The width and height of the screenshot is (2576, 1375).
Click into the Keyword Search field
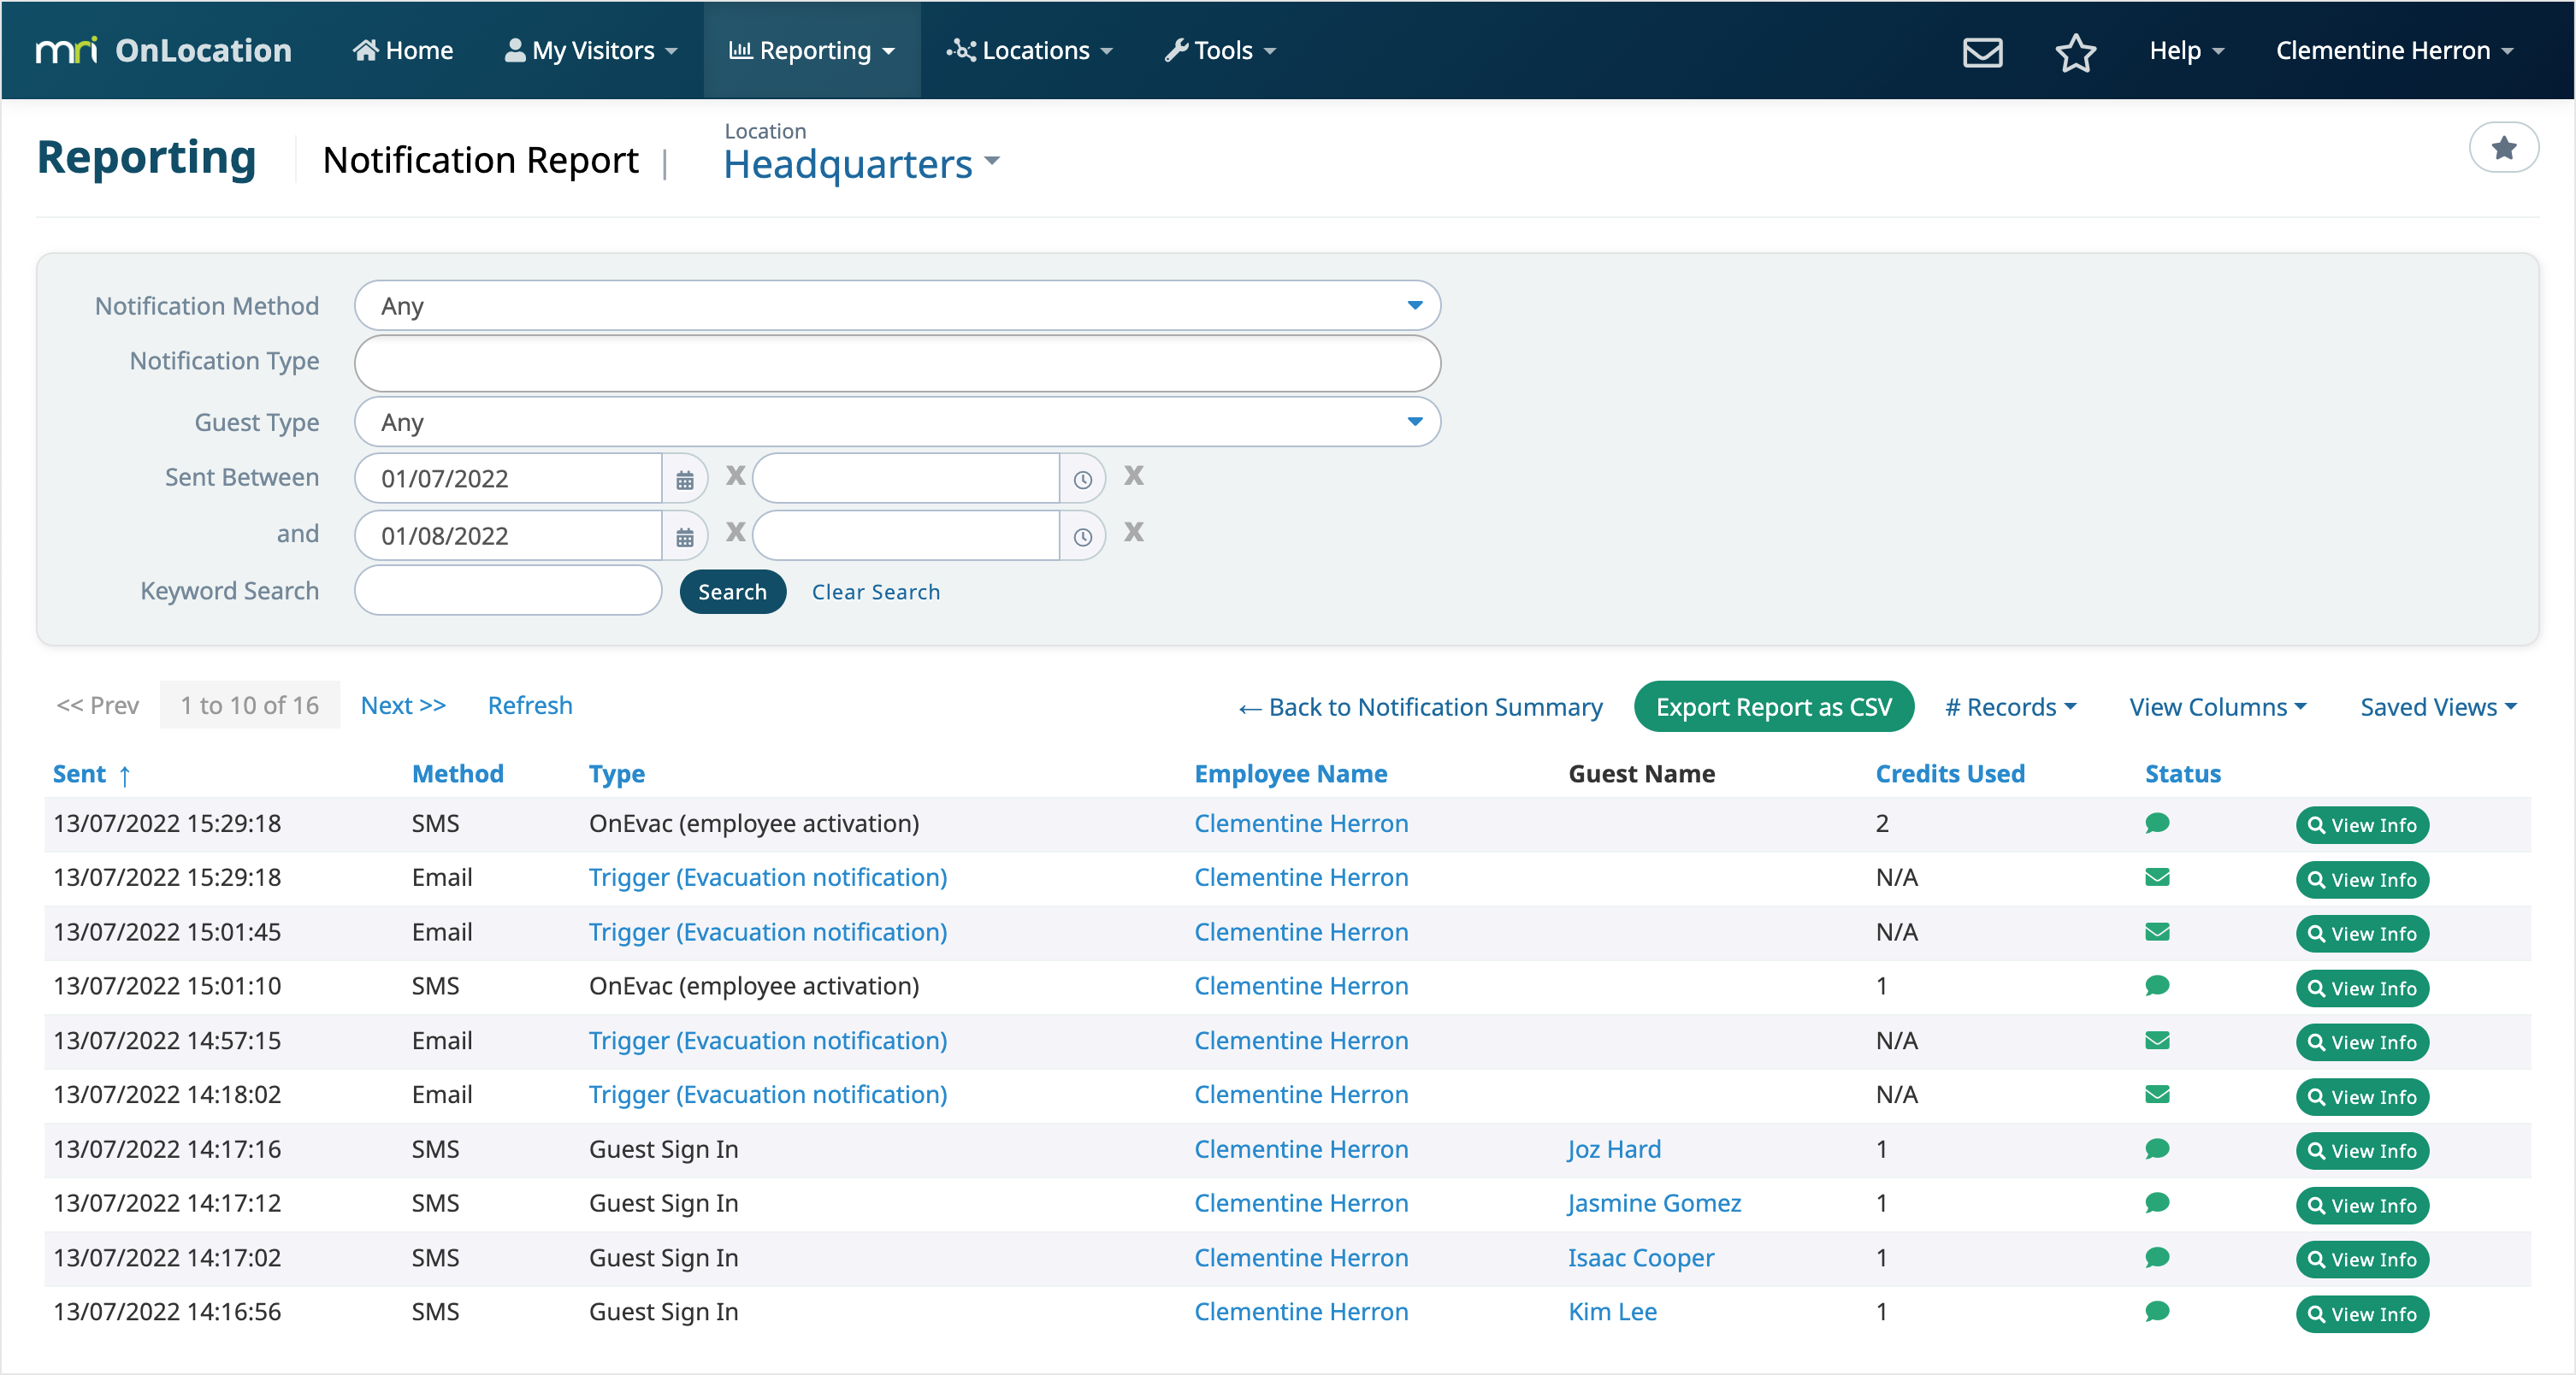click(508, 591)
